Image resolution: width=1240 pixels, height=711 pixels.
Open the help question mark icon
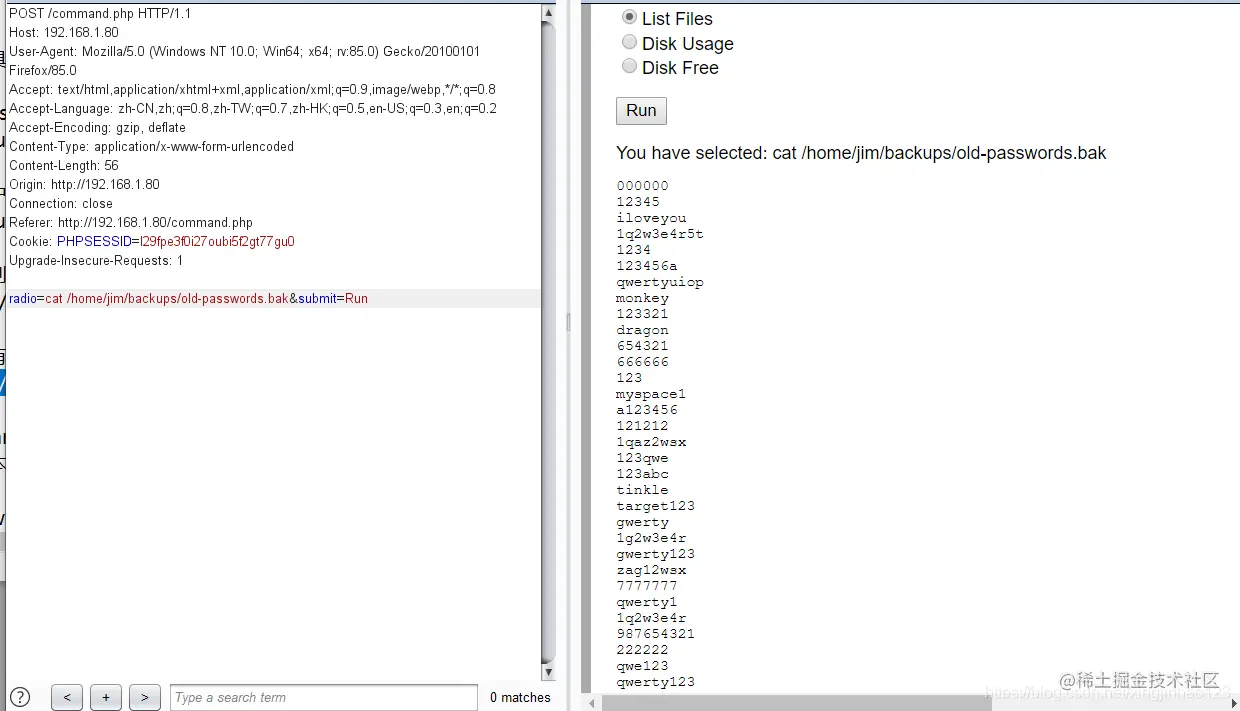pos(20,697)
